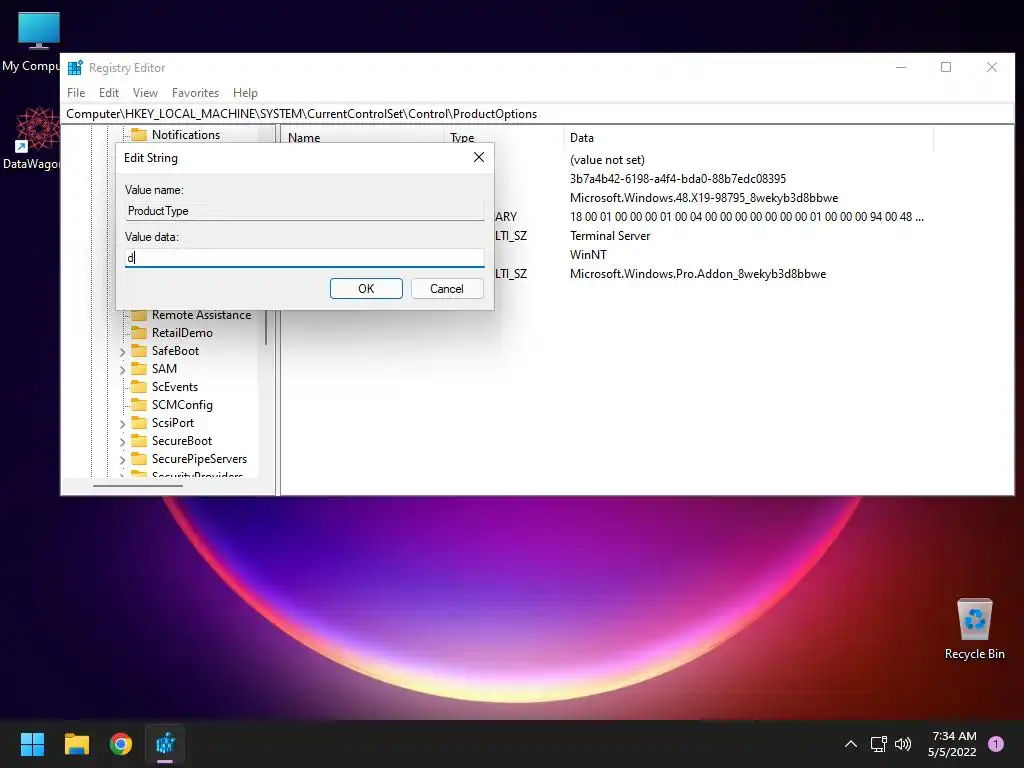This screenshot has height=768, width=1024.
Task: Click Registry Editor taskbar icon
Action: pos(165,744)
